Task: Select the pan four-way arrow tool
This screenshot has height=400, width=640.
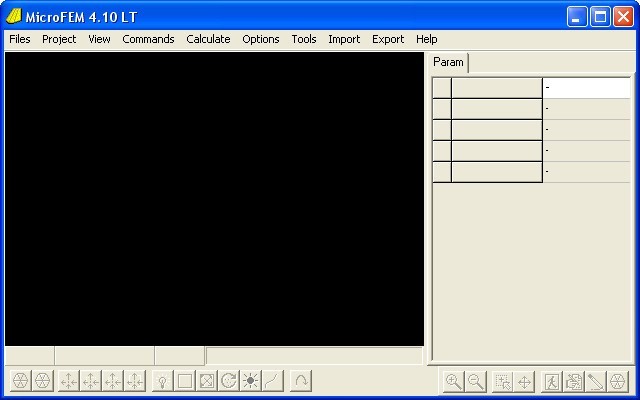Action: point(524,382)
